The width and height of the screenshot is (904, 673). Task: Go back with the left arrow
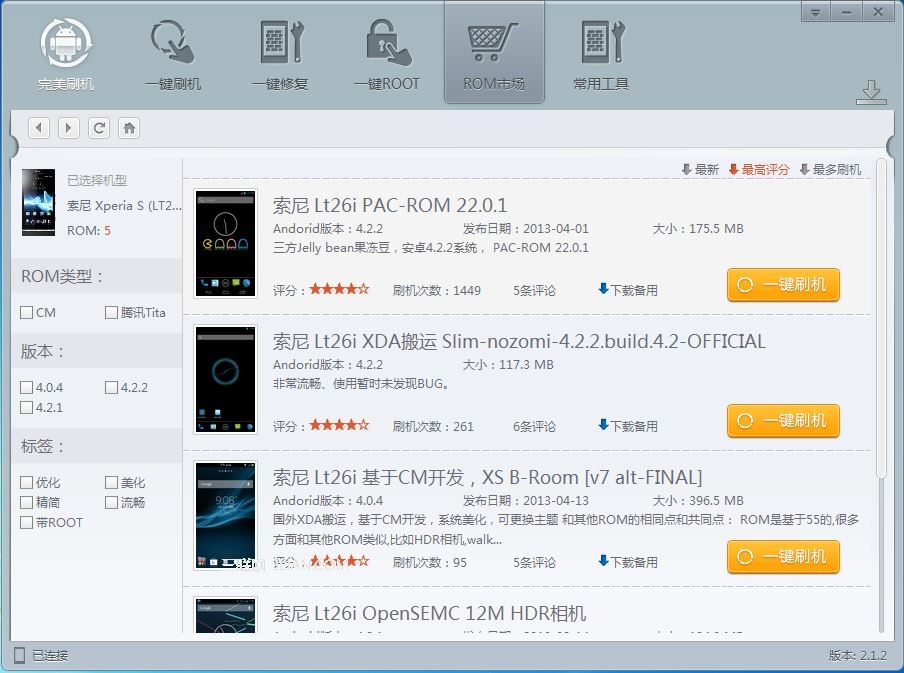coord(39,127)
